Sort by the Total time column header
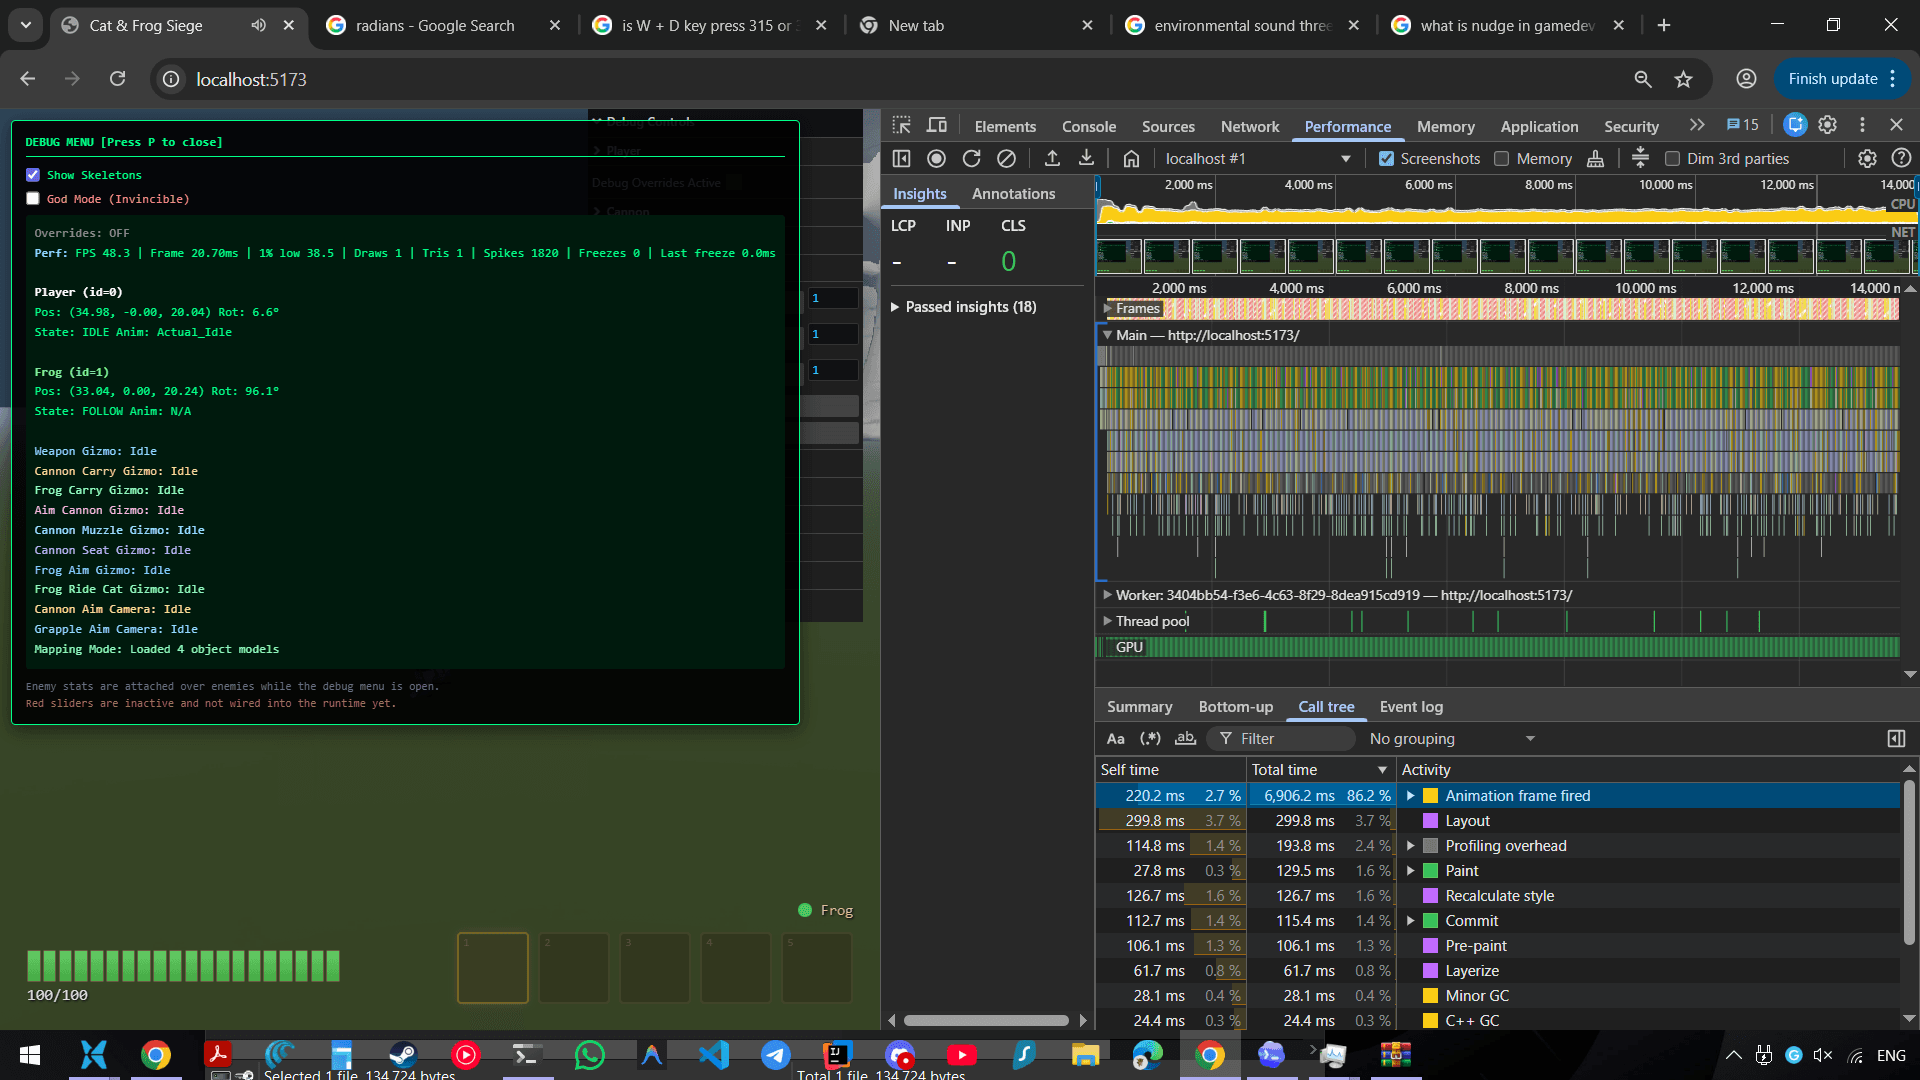Image resolution: width=1920 pixels, height=1080 pixels. click(x=1320, y=769)
